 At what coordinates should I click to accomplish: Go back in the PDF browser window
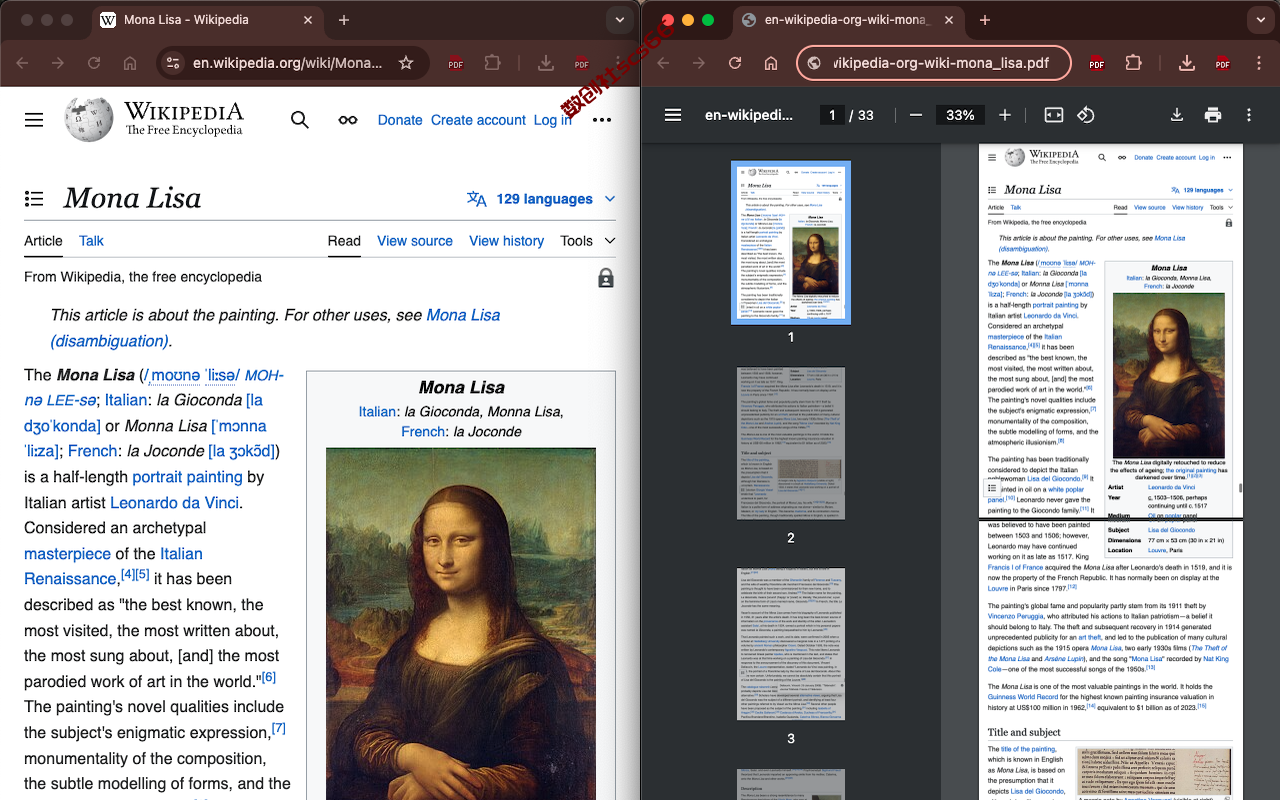pos(663,63)
